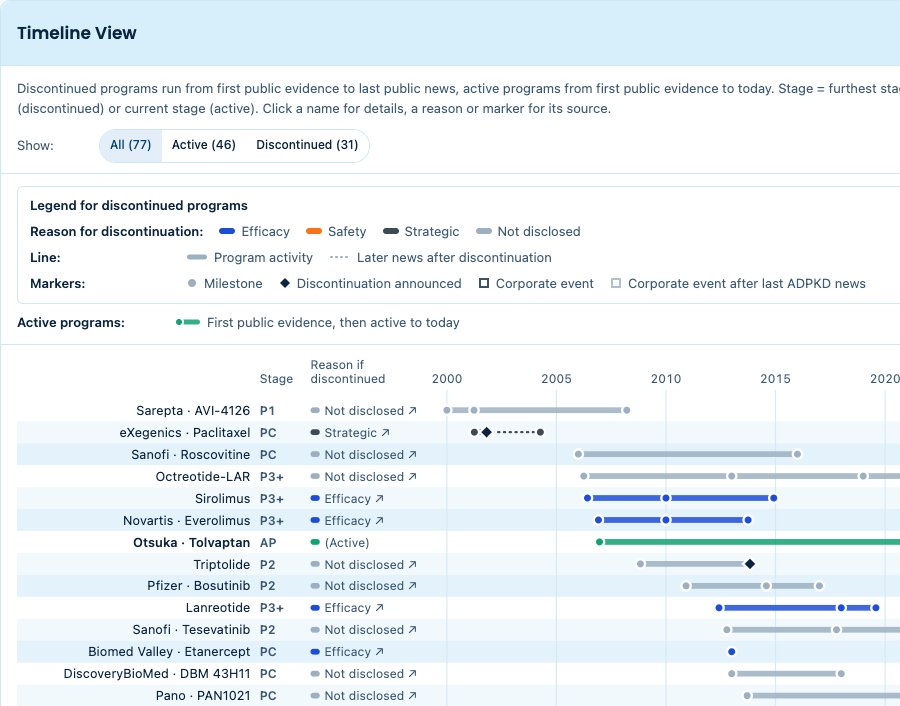Click source arrow icon for Triptolide reason
This screenshot has width=900, height=706.
point(413,564)
